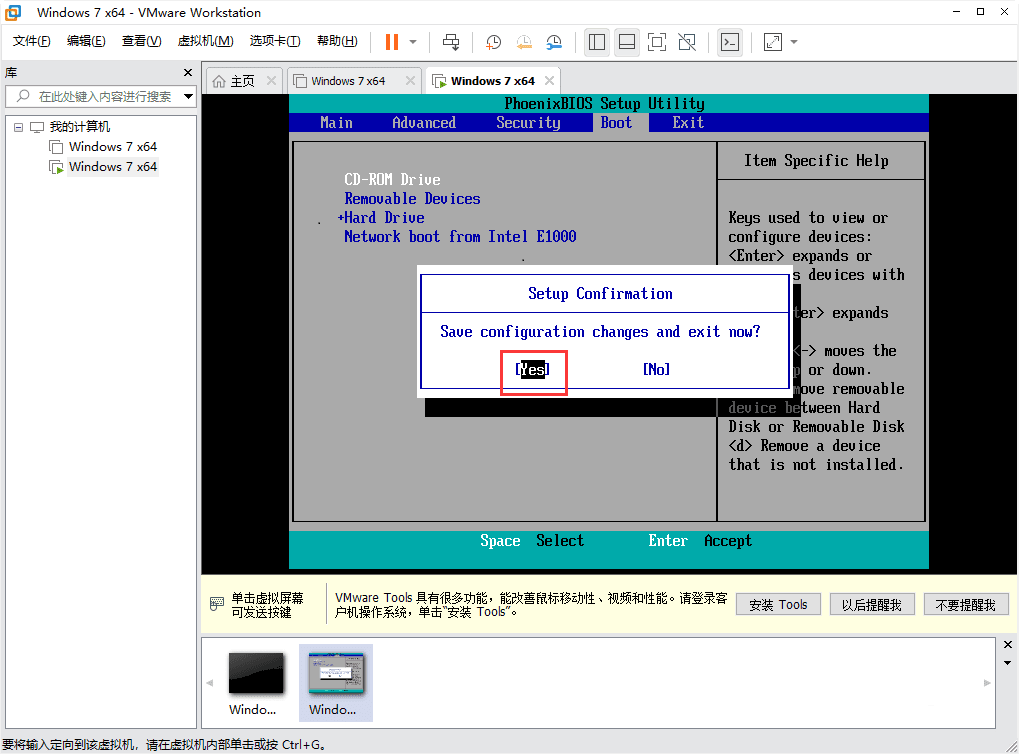Switch to the 主页 home tab
The height and width of the screenshot is (754, 1019).
242,81
